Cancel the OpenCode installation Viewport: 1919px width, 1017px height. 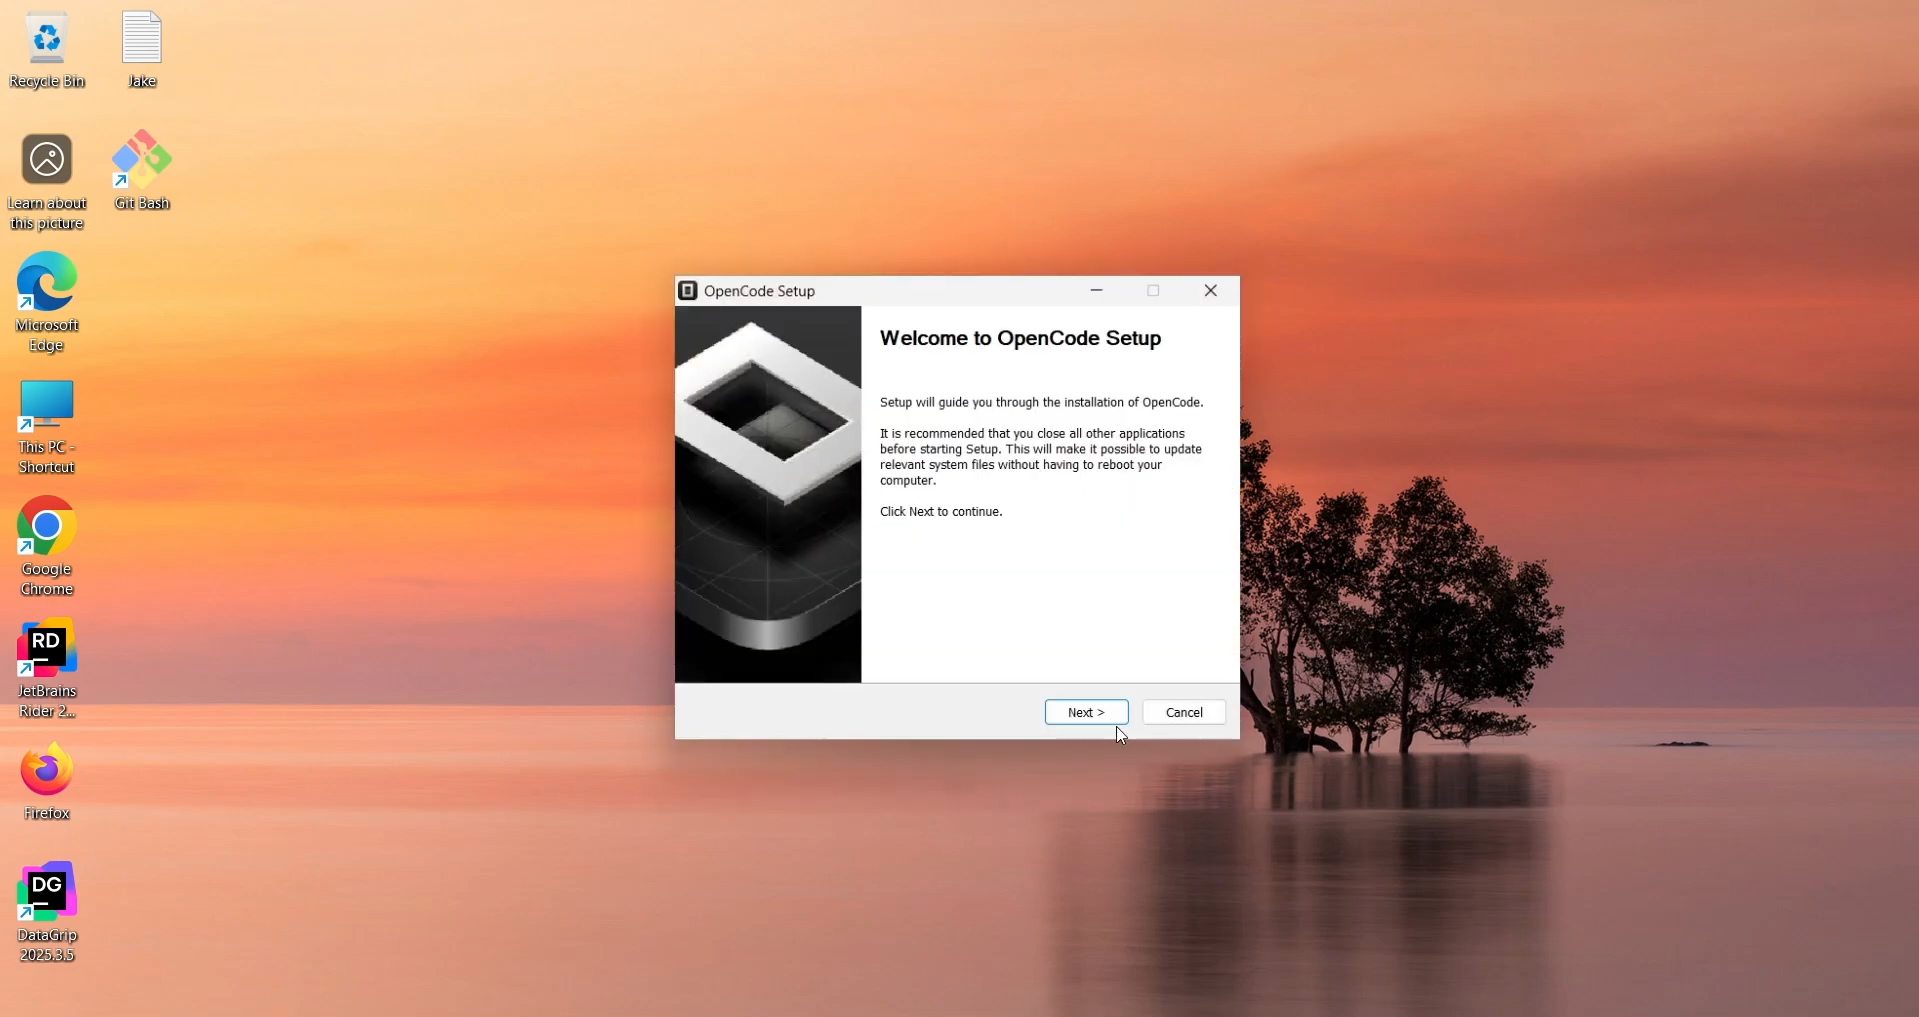(x=1184, y=712)
